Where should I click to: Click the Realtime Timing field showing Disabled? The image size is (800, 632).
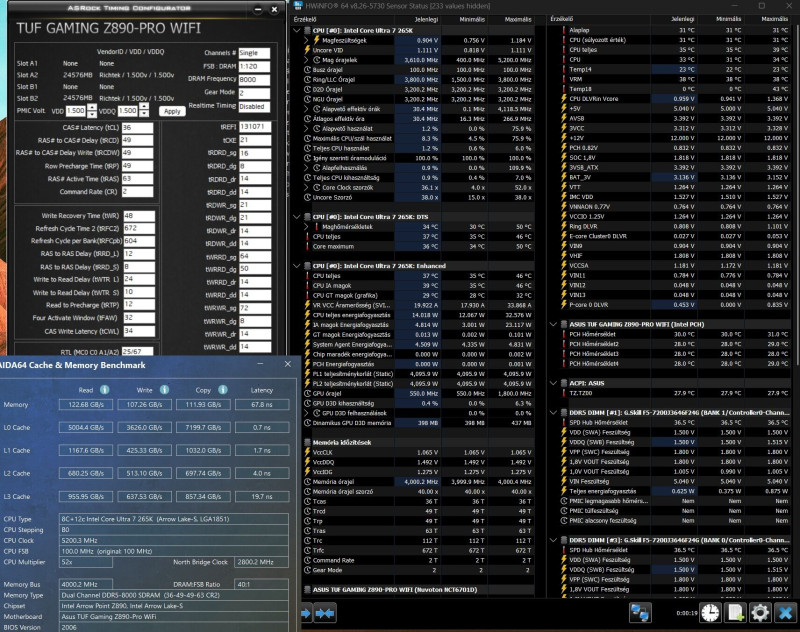[x=254, y=107]
